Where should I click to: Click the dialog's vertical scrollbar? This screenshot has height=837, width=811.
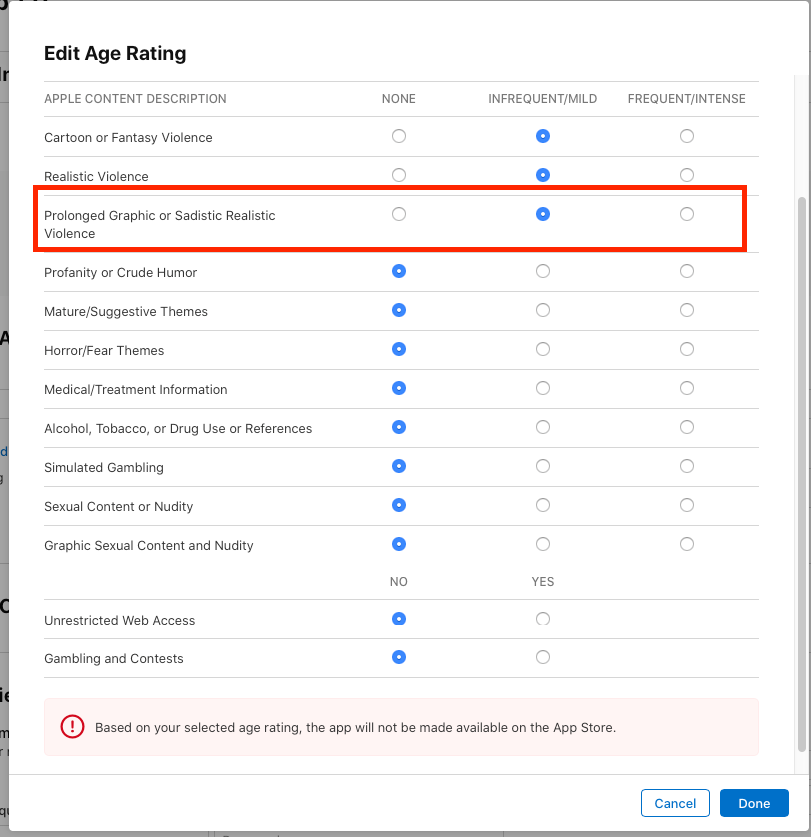click(799, 470)
